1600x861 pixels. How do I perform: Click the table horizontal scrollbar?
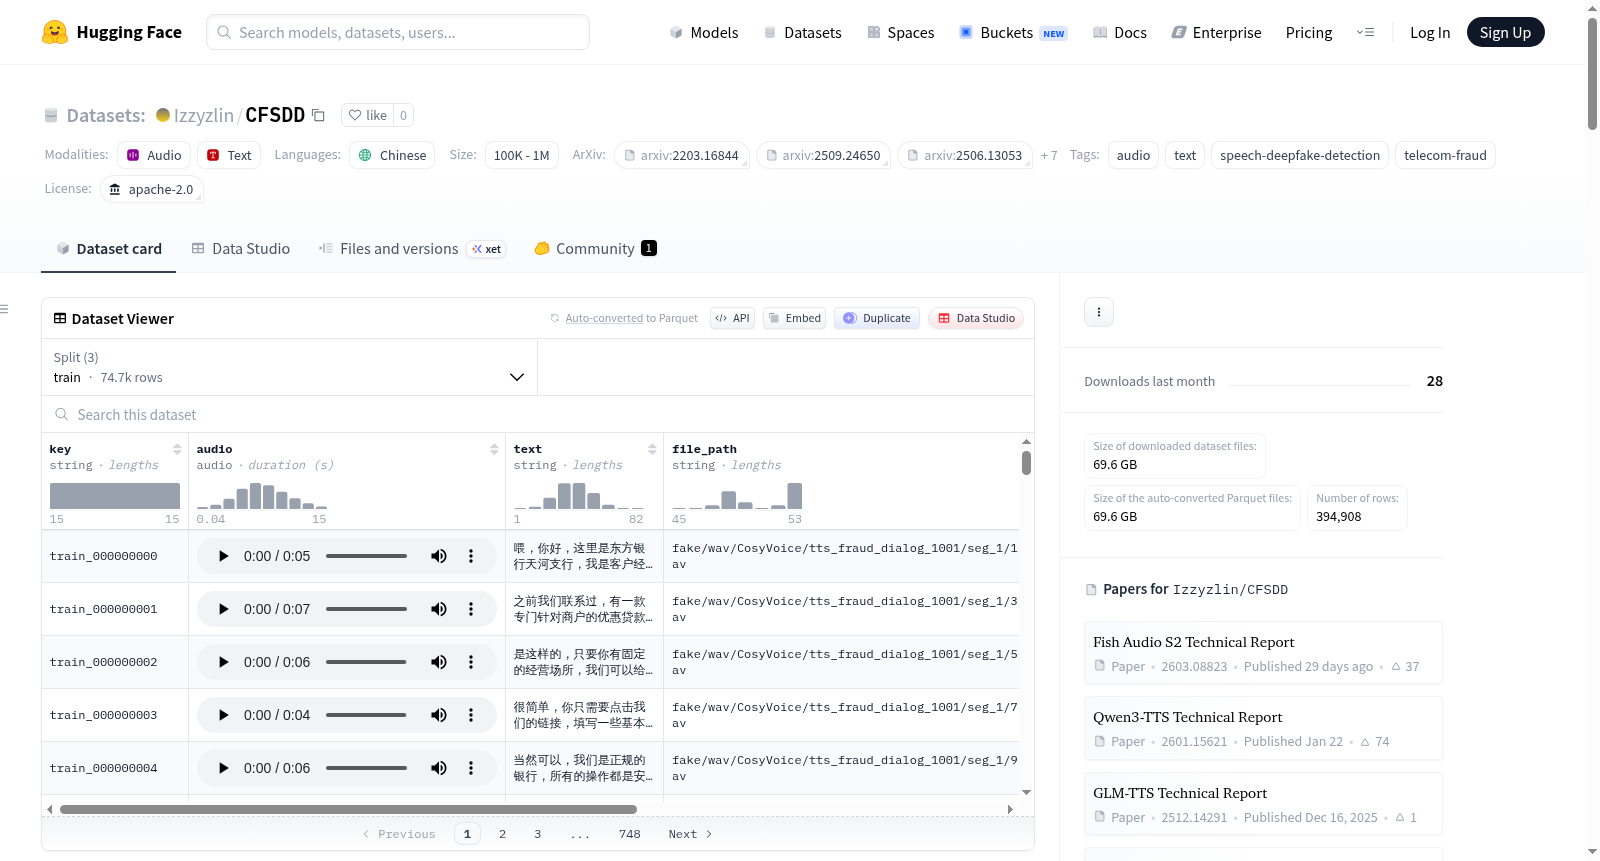tap(348, 809)
